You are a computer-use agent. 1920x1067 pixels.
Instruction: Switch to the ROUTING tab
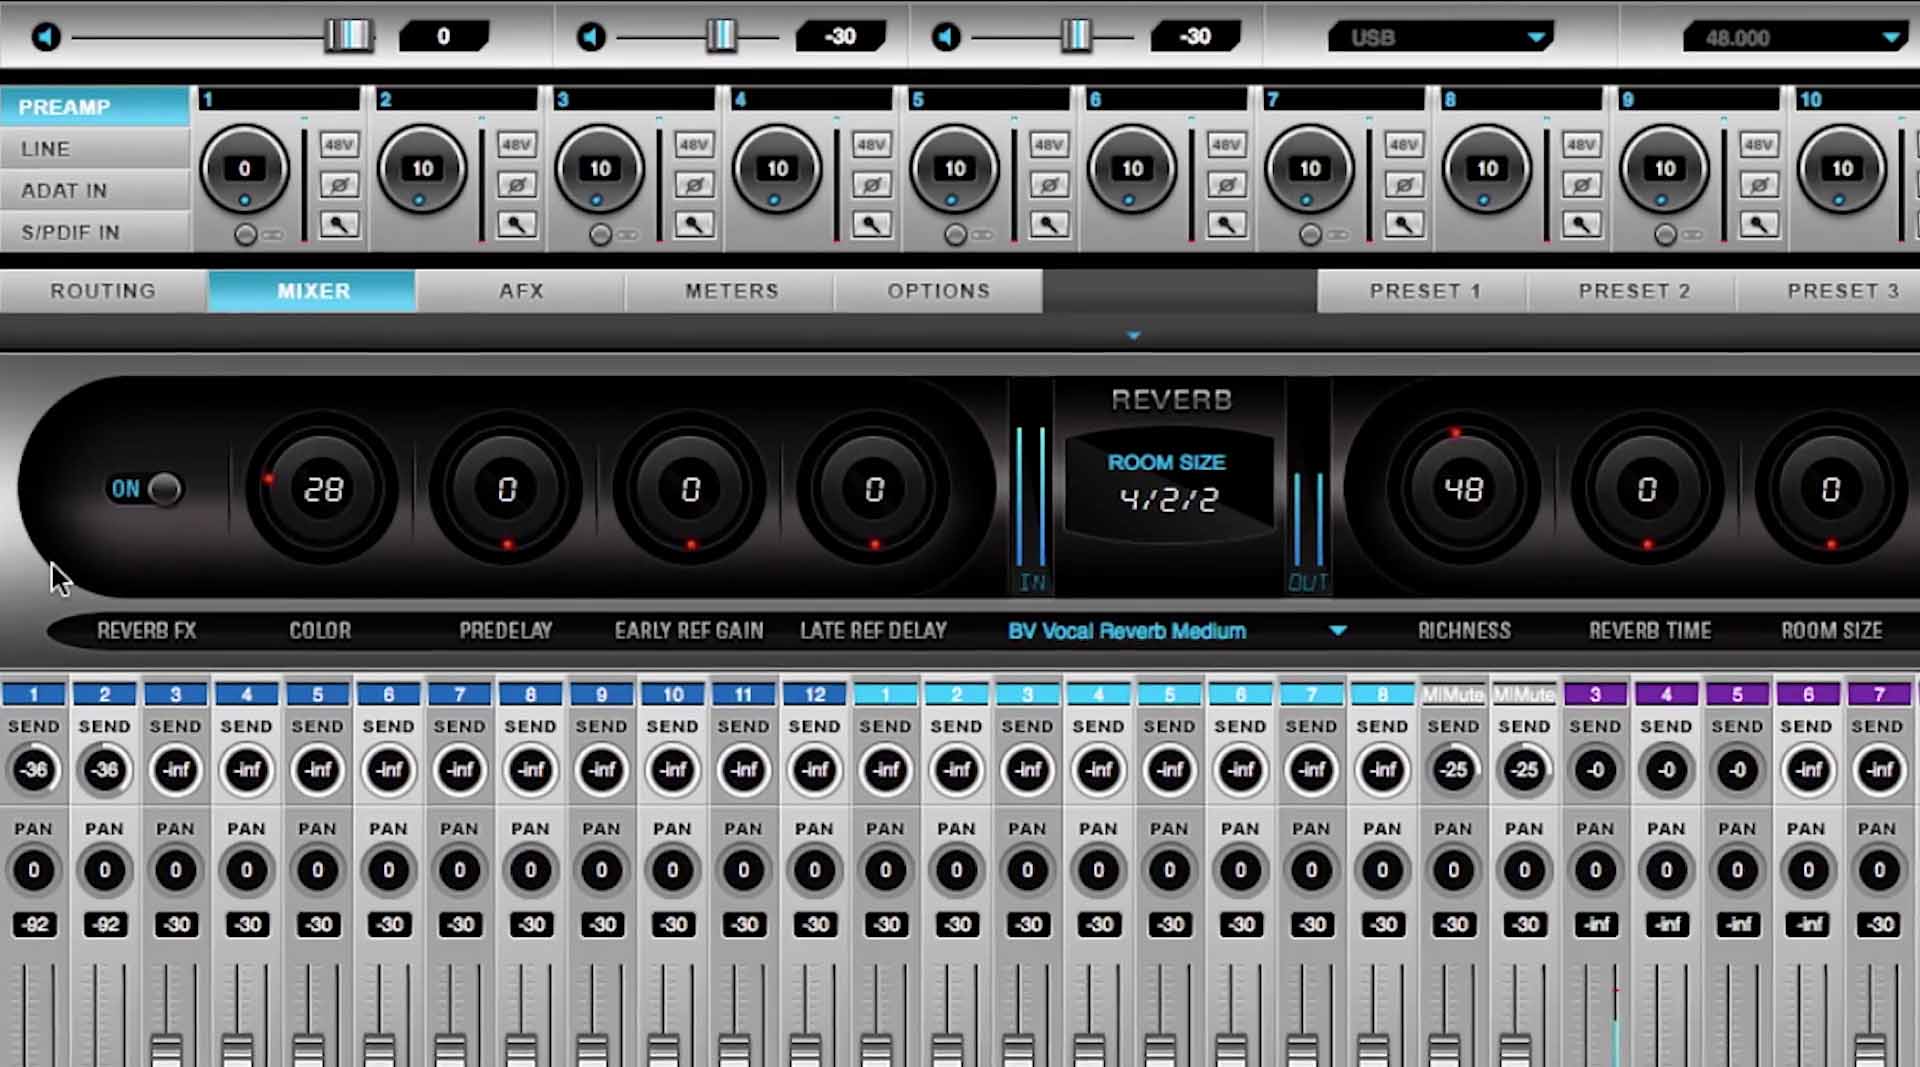(x=102, y=291)
